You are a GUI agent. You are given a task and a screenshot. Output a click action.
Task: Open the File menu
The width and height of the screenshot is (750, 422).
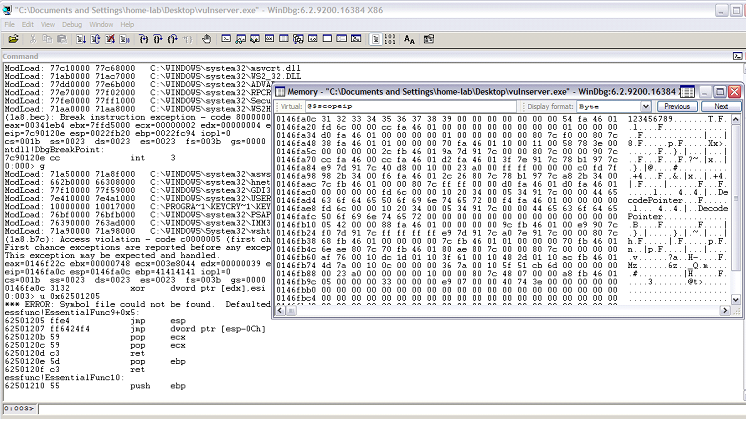point(8,24)
